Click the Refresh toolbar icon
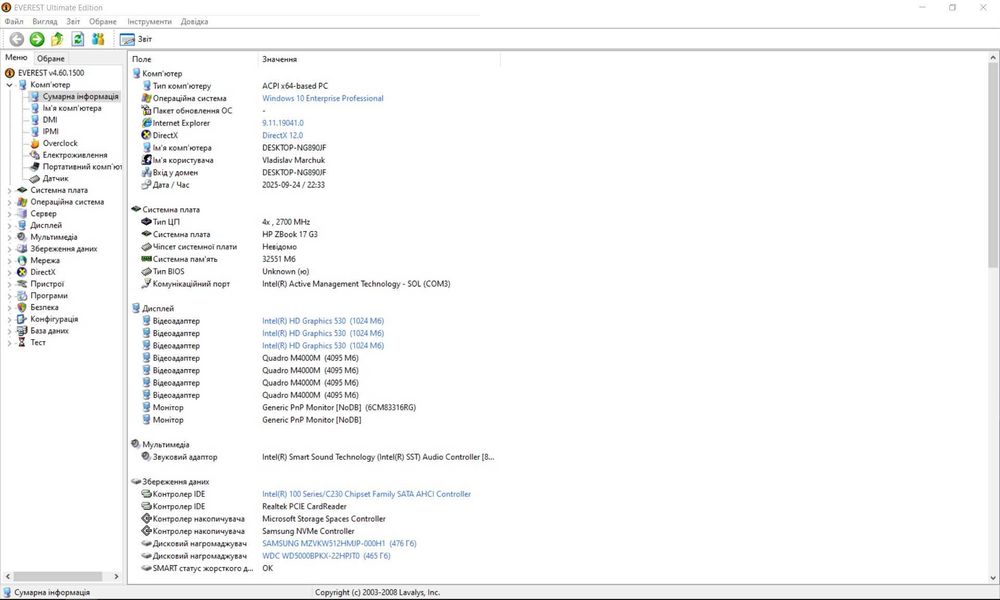The width and height of the screenshot is (1000, 600). point(78,39)
